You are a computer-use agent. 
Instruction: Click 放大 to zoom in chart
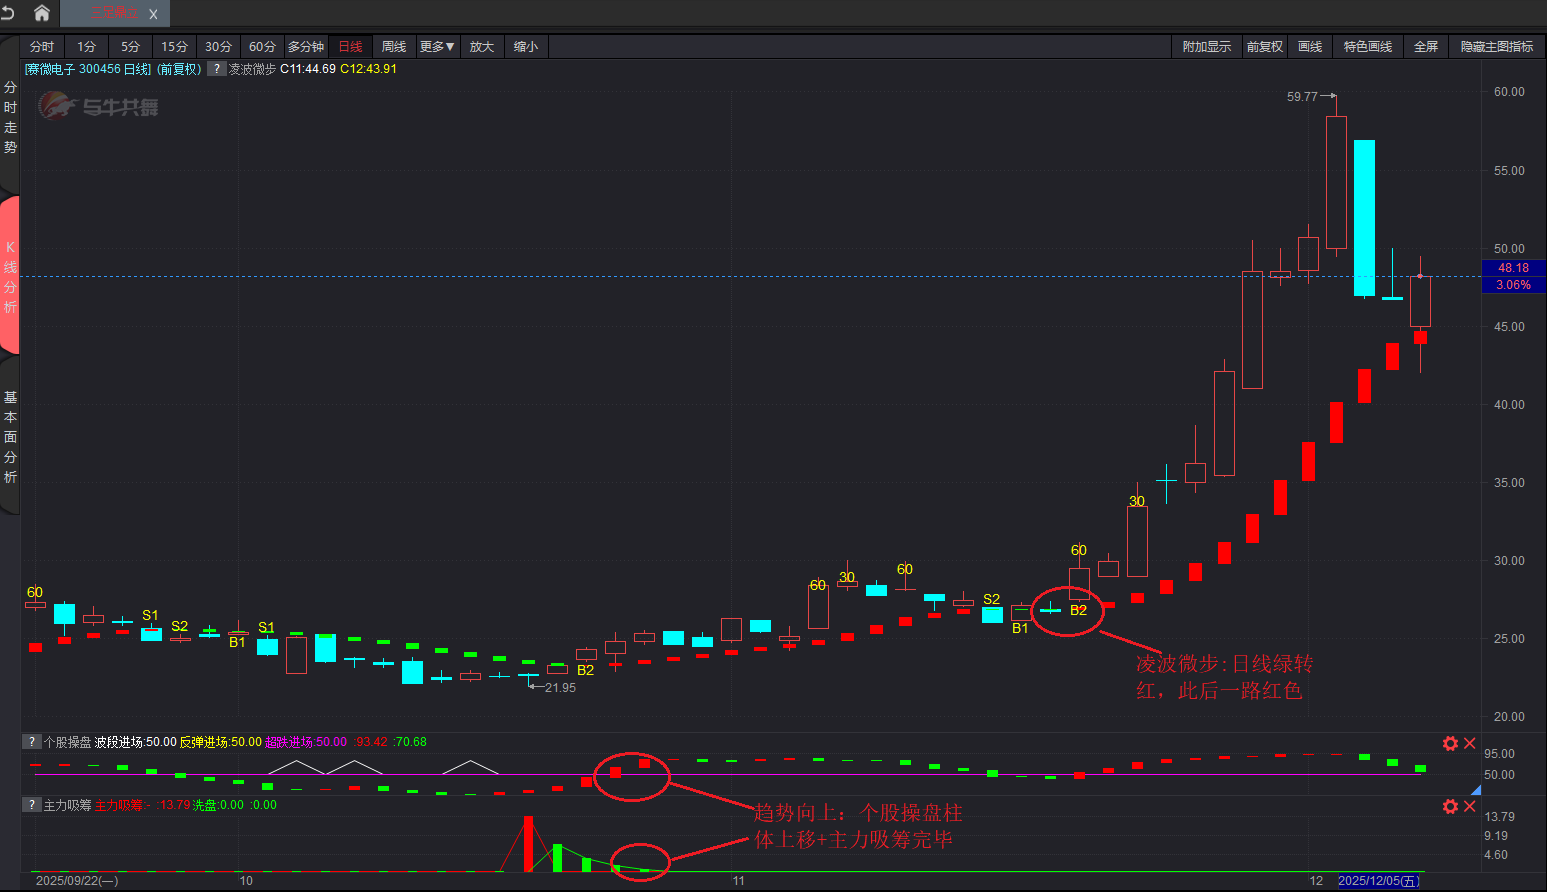[482, 47]
